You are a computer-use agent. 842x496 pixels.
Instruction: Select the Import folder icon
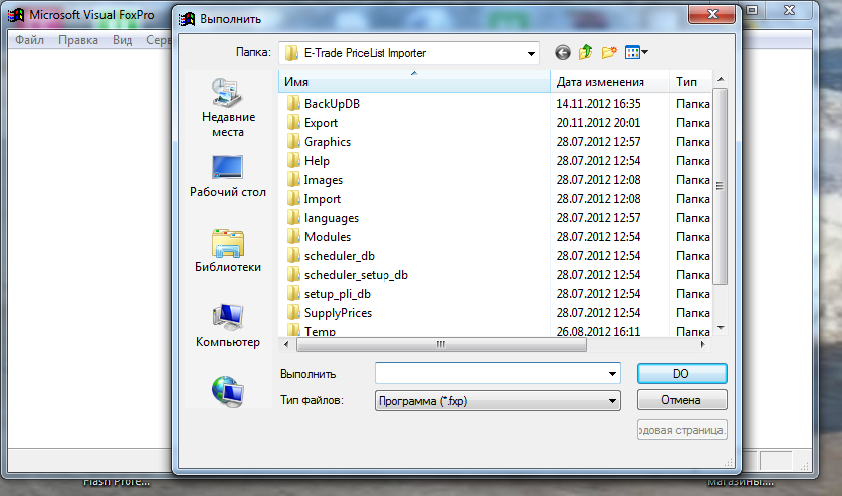293,199
